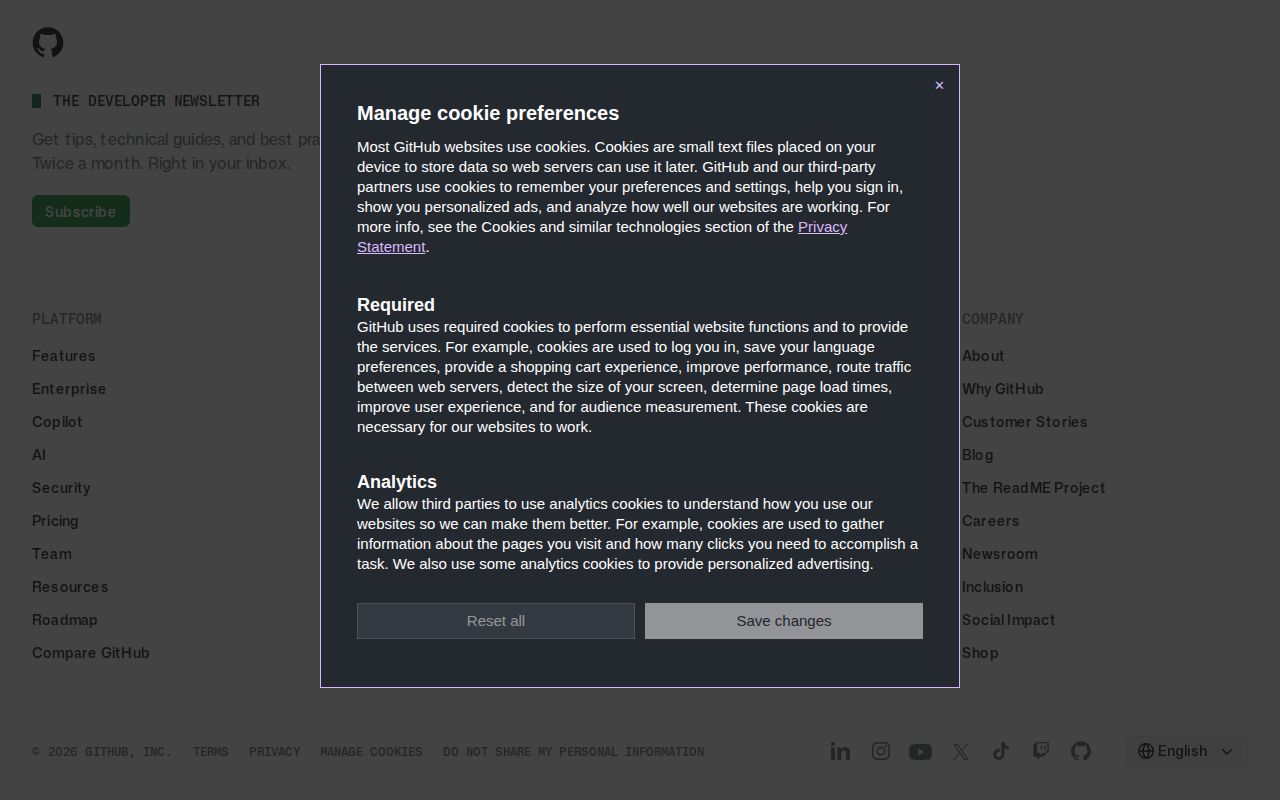Open the Copilot link
Screen dimensions: 1280x800
(57, 422)
